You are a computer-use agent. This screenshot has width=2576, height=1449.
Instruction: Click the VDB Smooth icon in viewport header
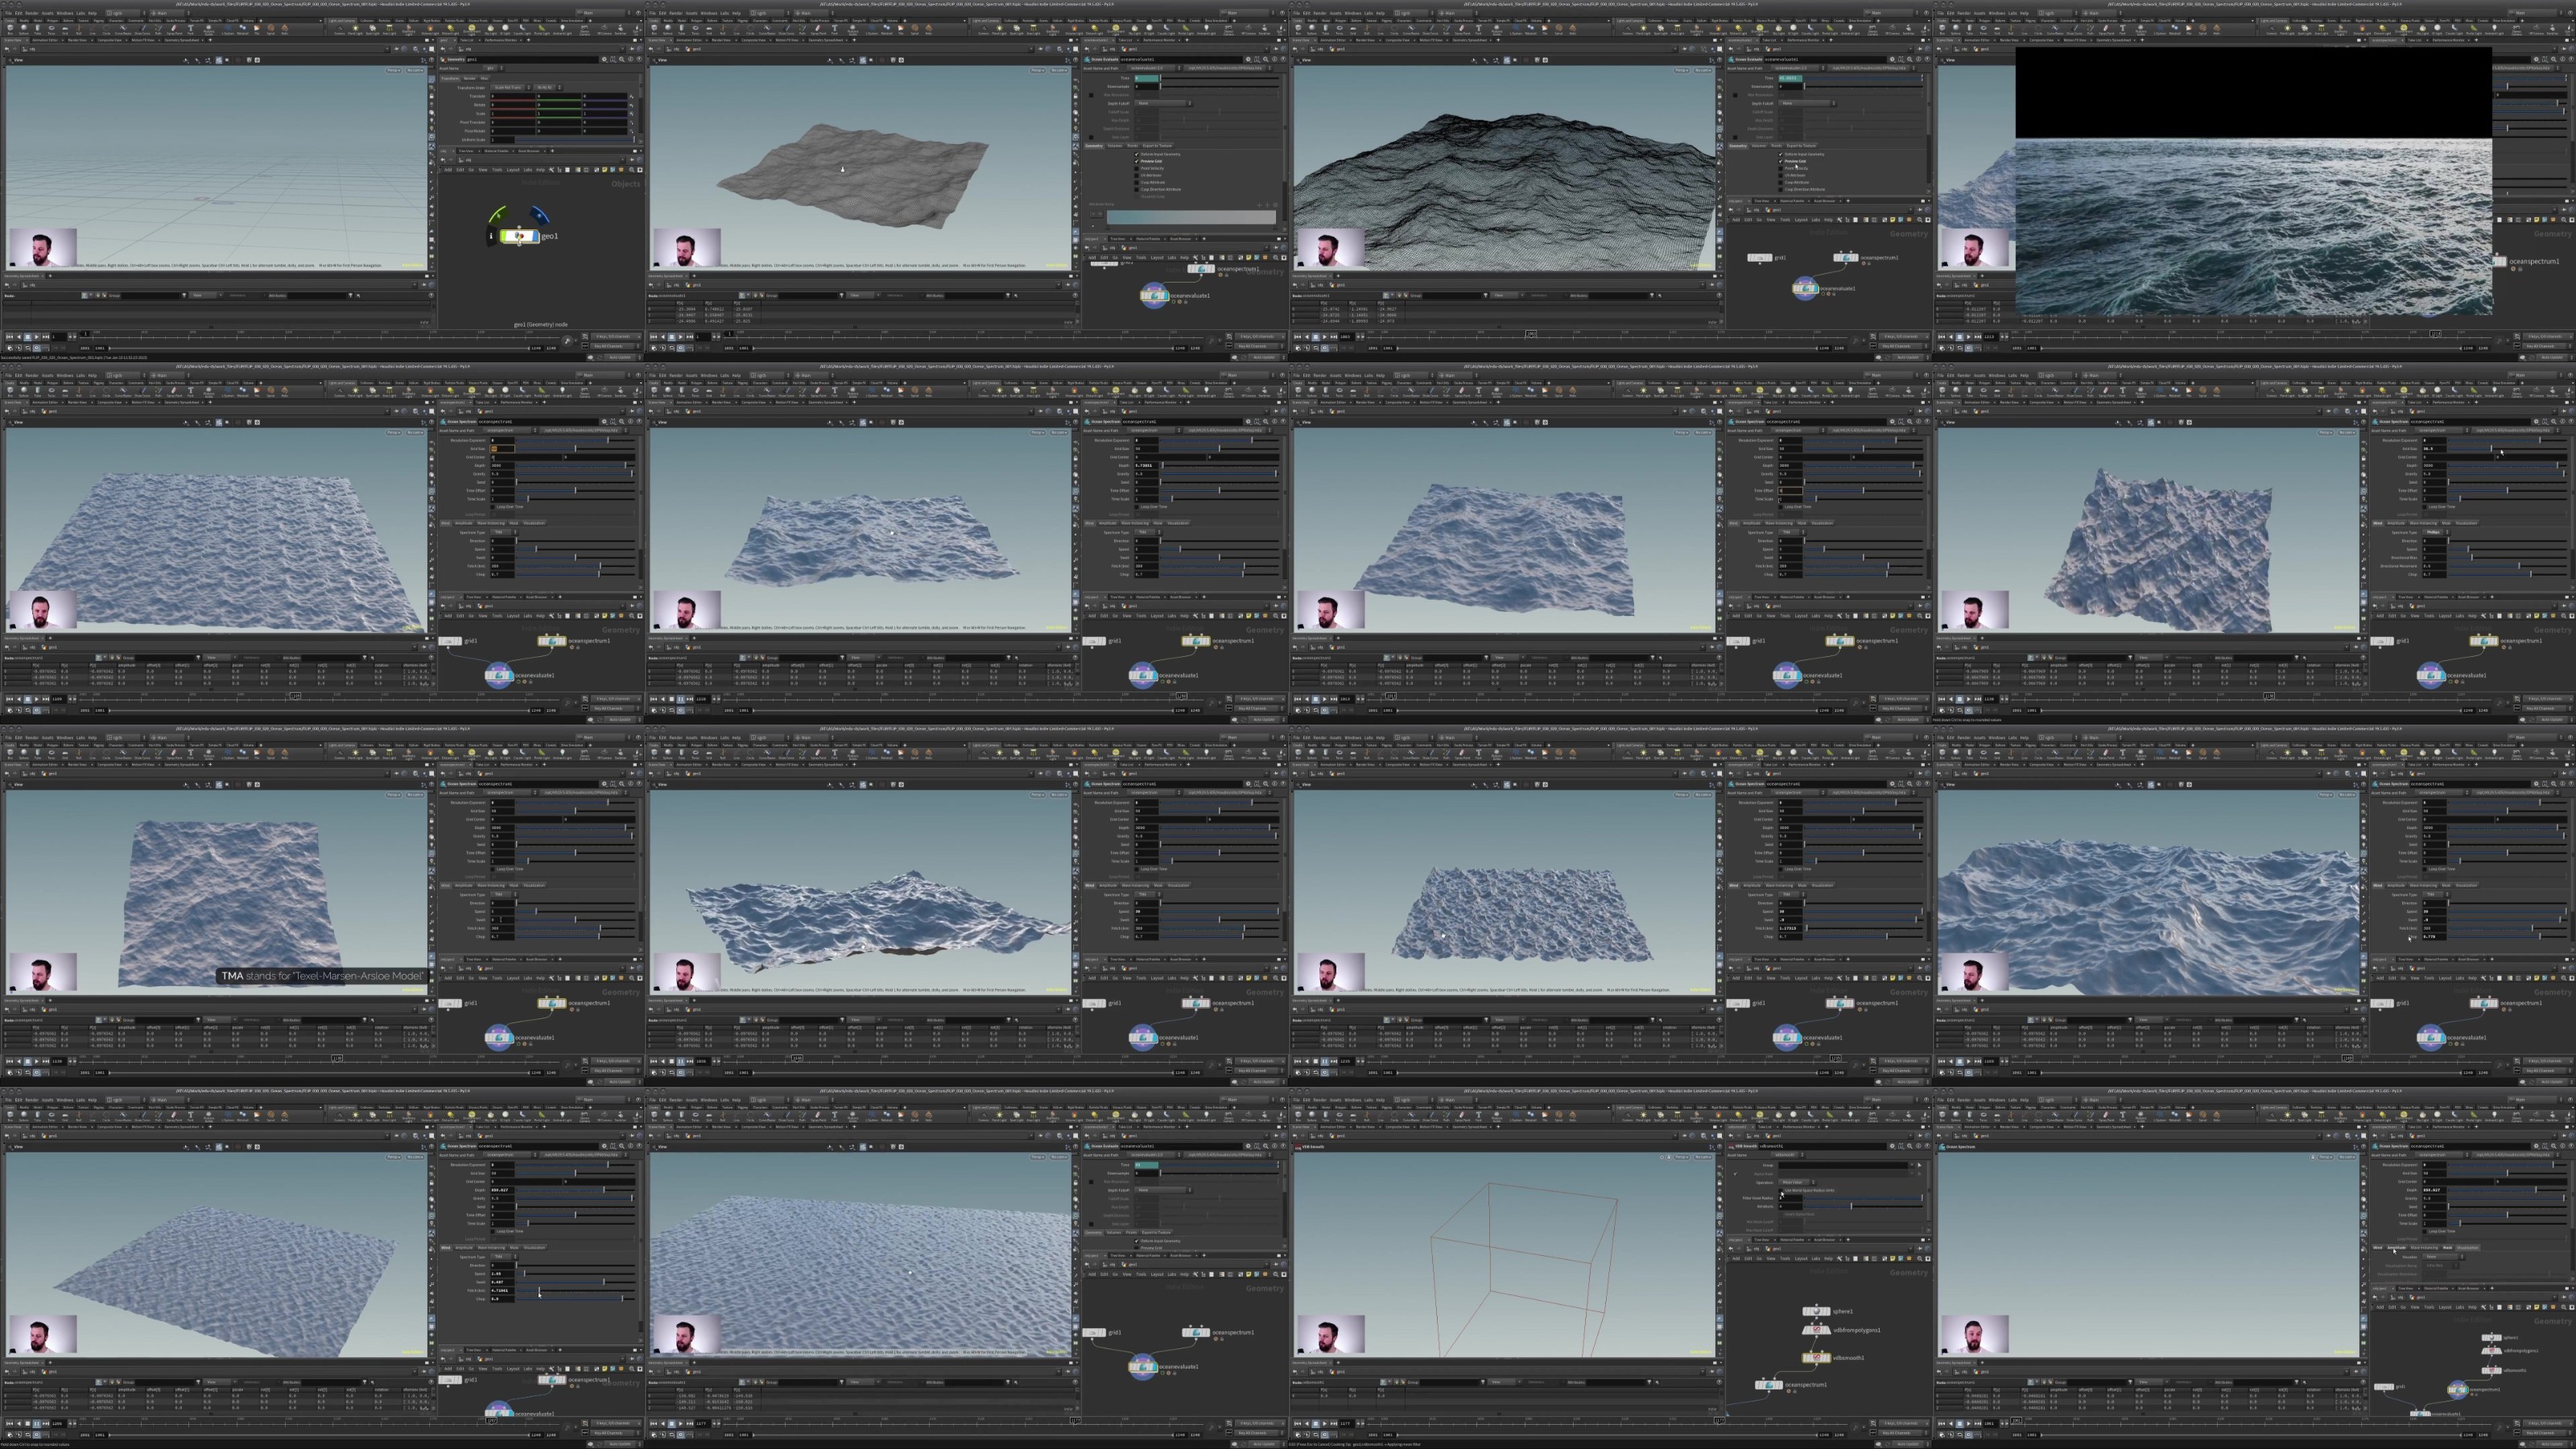click(1298, 1147)
